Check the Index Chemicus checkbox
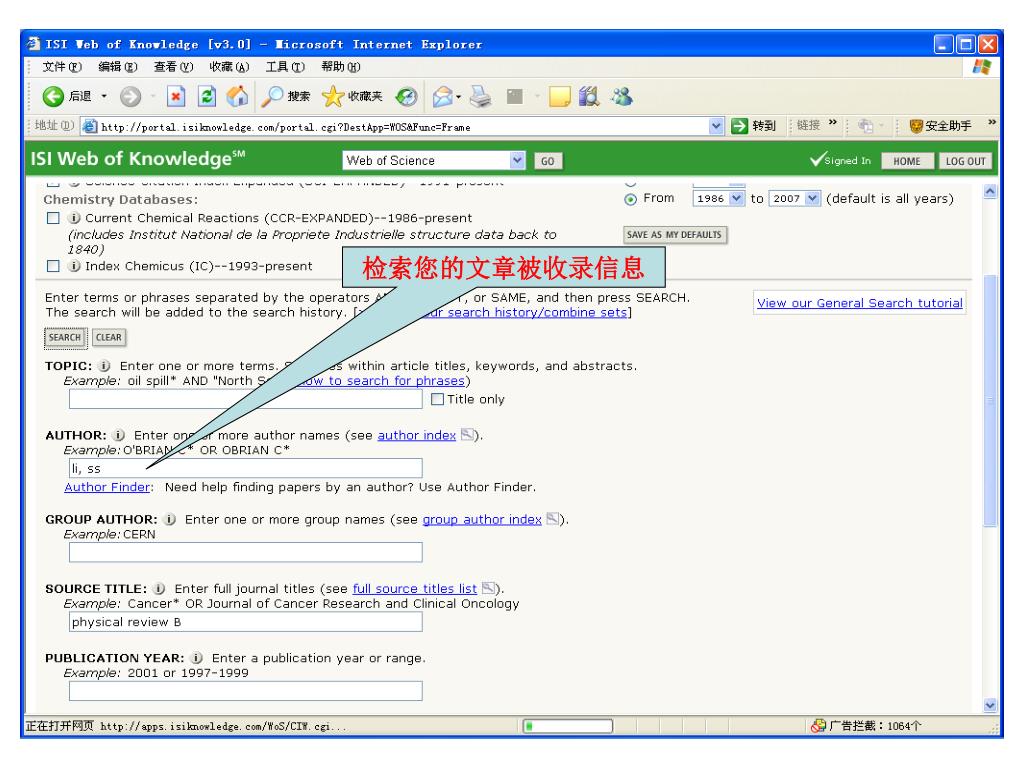The width and height of the screenshot is (1024, 768). pos(54,266)
